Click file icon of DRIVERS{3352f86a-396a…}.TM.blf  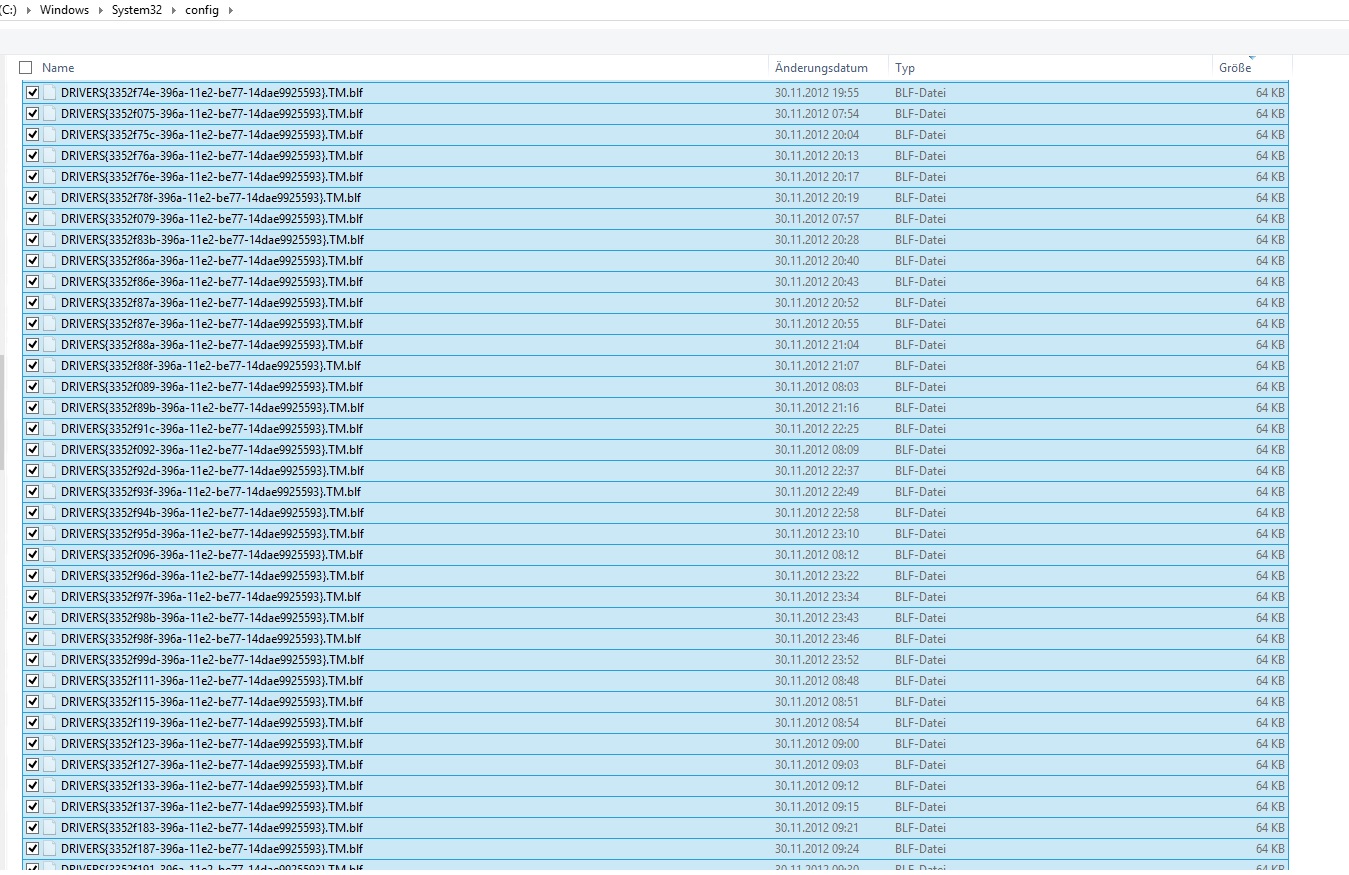[x=50, y=261]
